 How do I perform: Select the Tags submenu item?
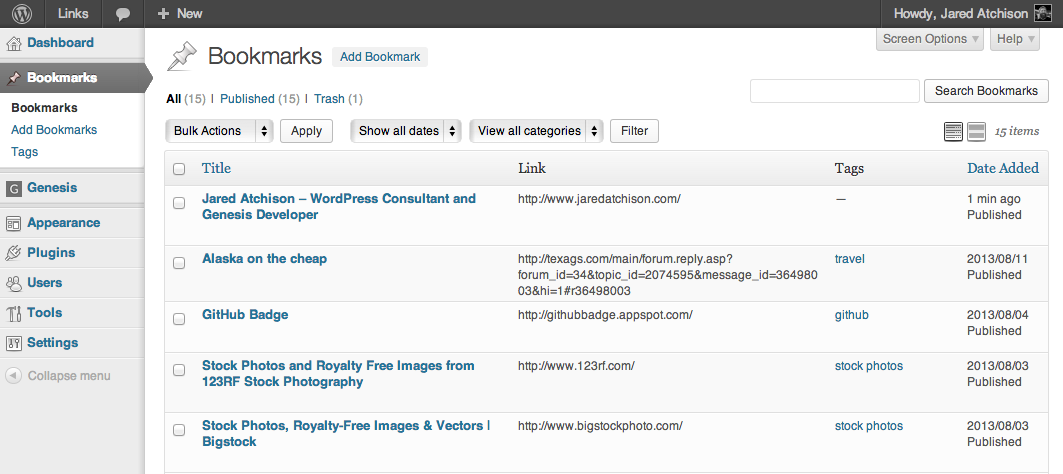coord(24,152)
